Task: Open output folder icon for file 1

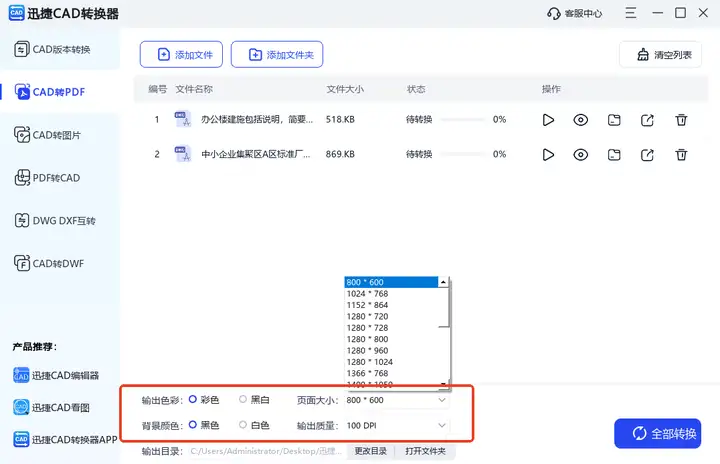Action: [614, 120]
